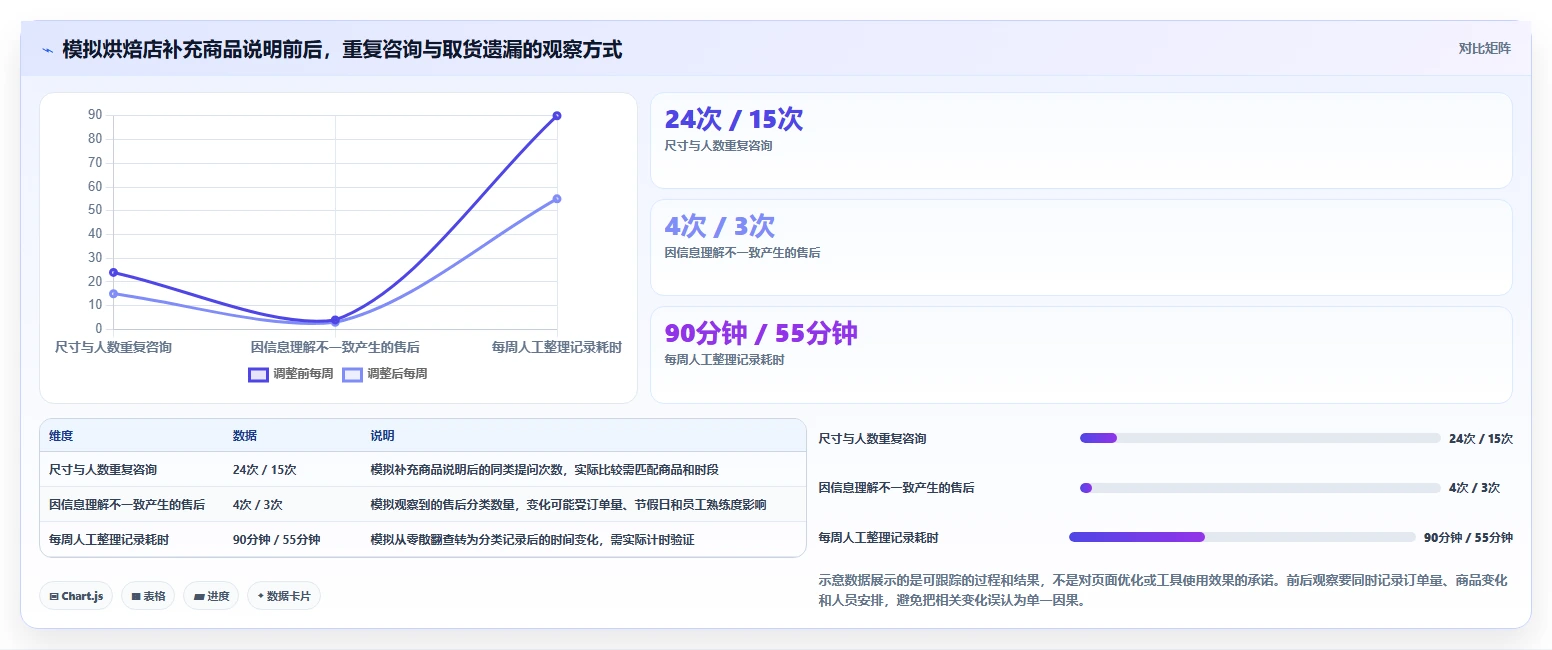This screenshot has height=650, width=1552.
Task: Click the dark line point at 90
Action: click(x=557, y=116)
